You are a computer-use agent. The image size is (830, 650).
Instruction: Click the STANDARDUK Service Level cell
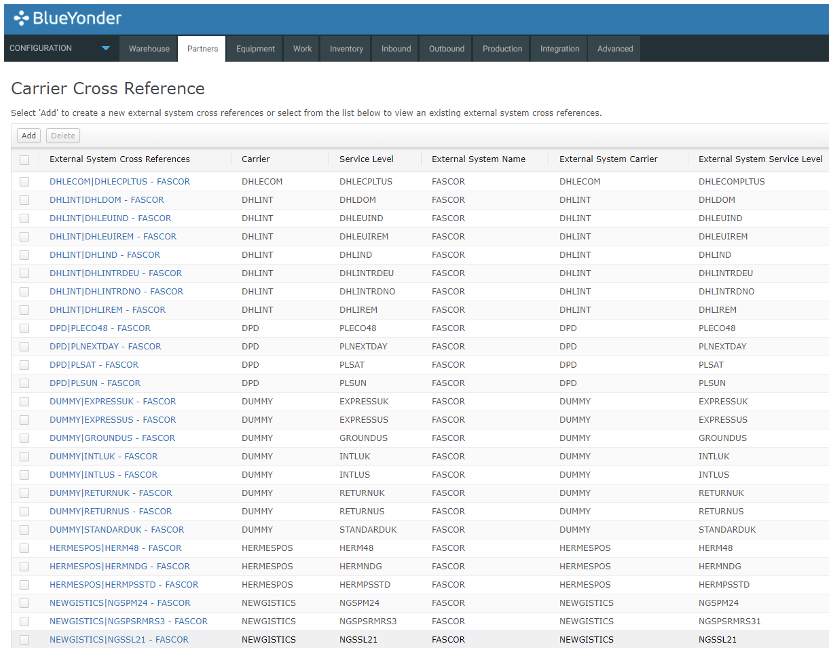(x=368, y=530)
